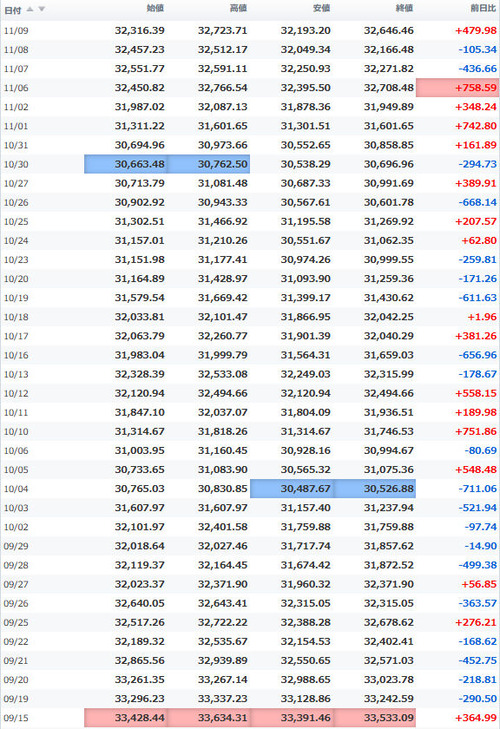Select the opening value 32,865.56
The width and height of the screenshot is (500, 729).
[140, 660]
